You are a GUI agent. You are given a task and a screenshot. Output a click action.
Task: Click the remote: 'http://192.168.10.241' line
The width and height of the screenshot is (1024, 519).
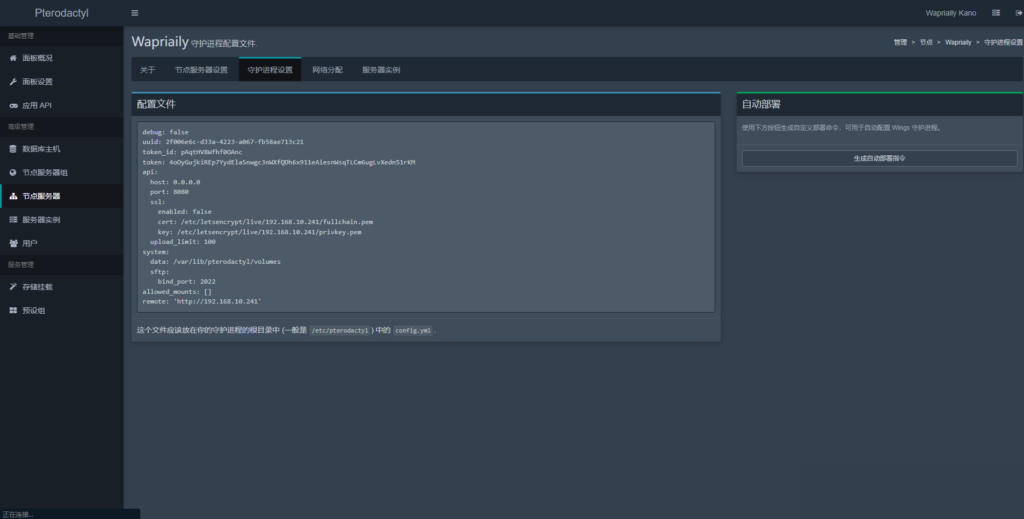tap(202, 302)
